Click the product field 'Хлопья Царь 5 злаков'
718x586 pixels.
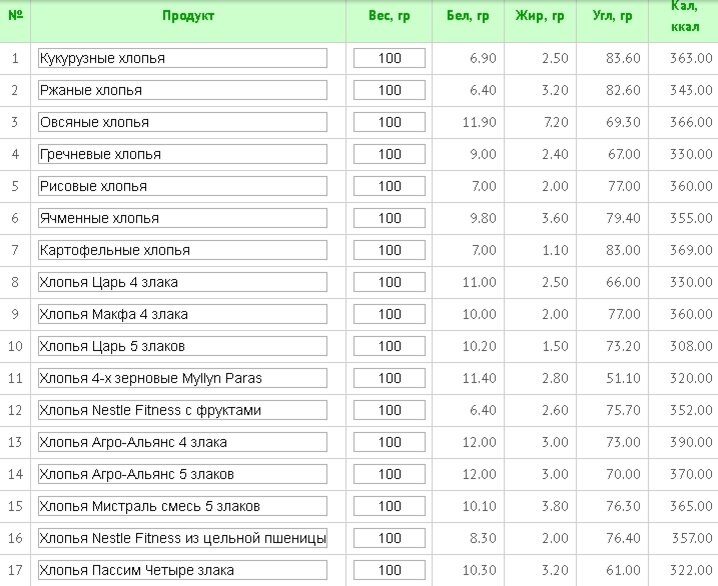(x=183, y=346)
